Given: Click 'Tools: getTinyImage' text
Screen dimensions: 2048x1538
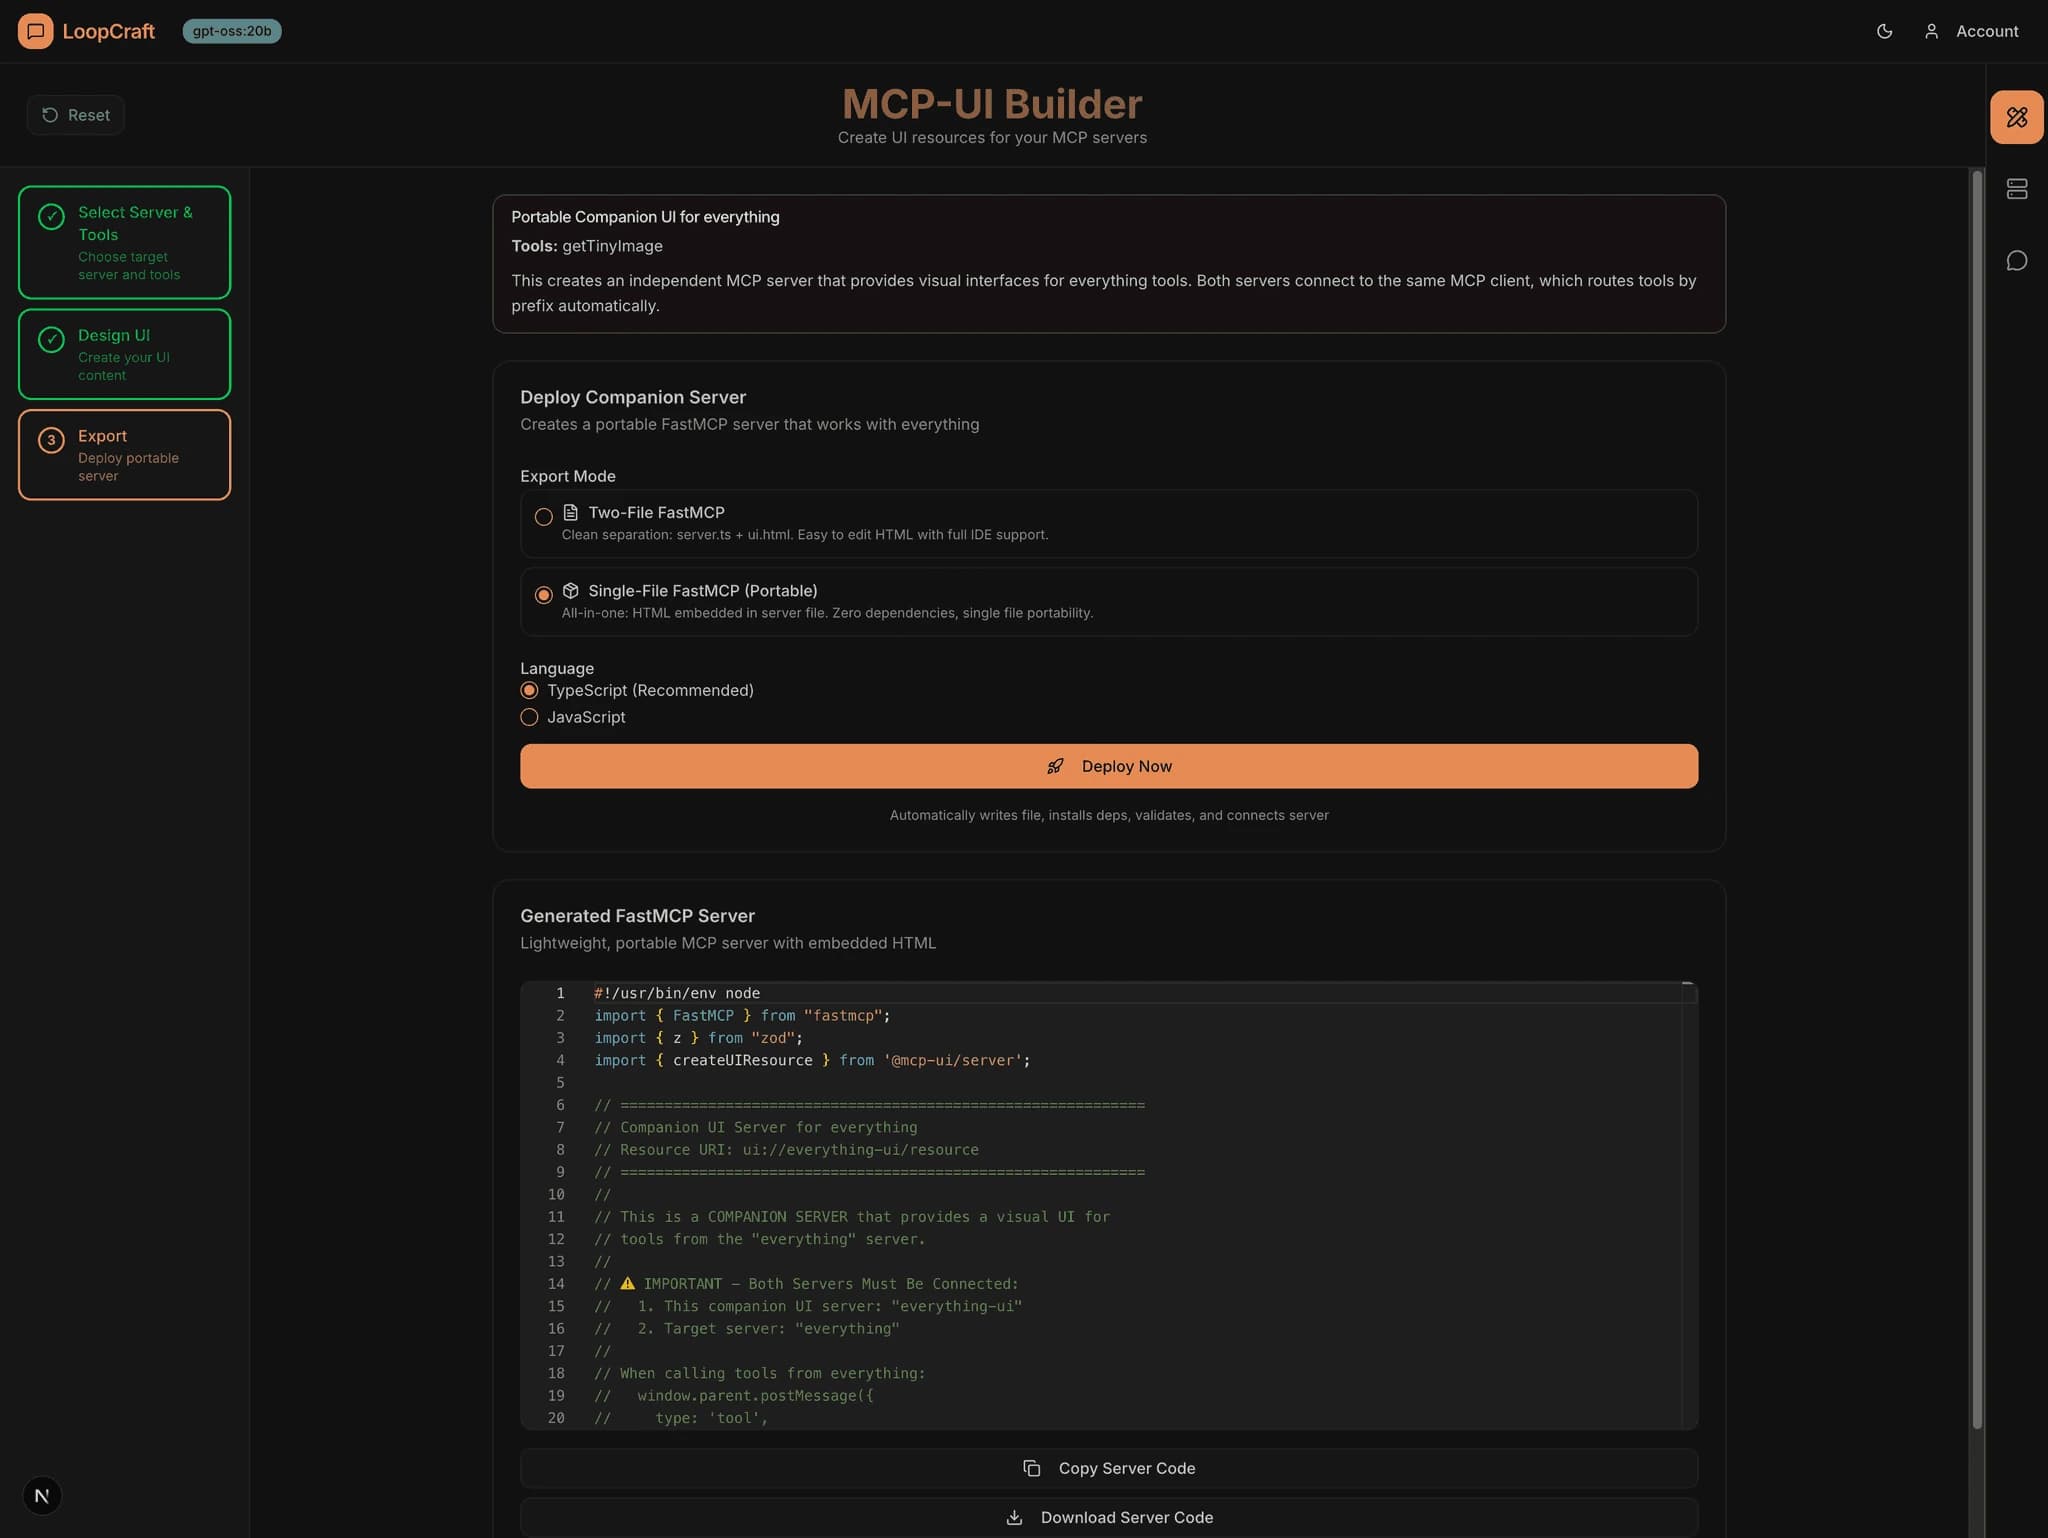Looking at the screenshot, I should pos(587,246).
